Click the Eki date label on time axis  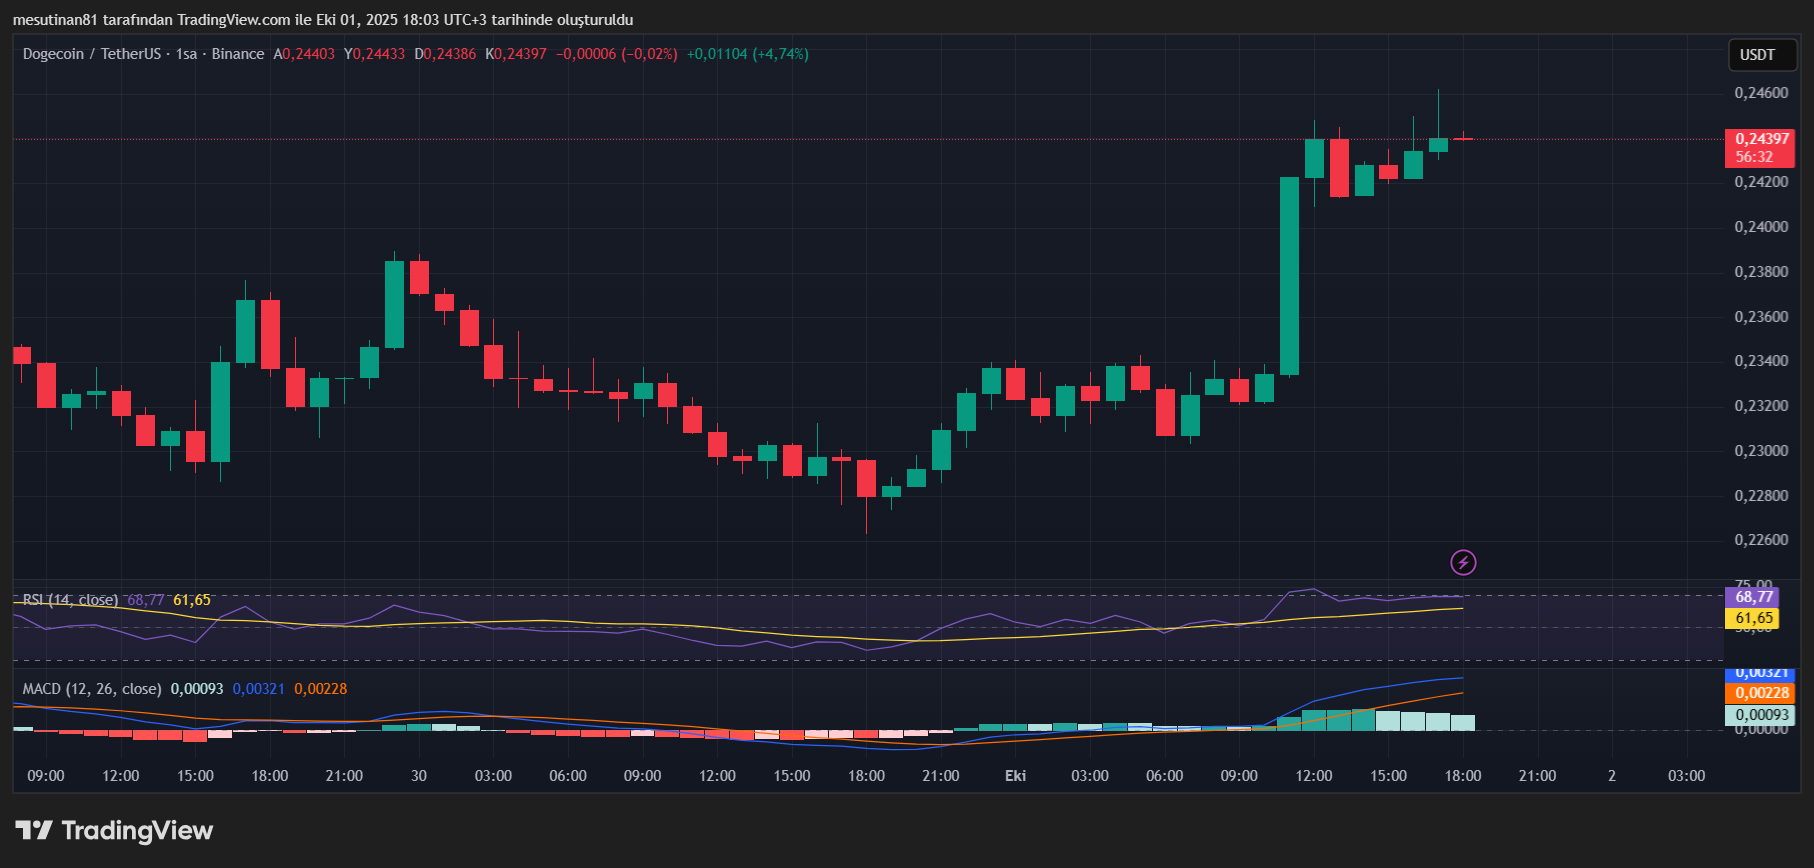coord(1015,776)
